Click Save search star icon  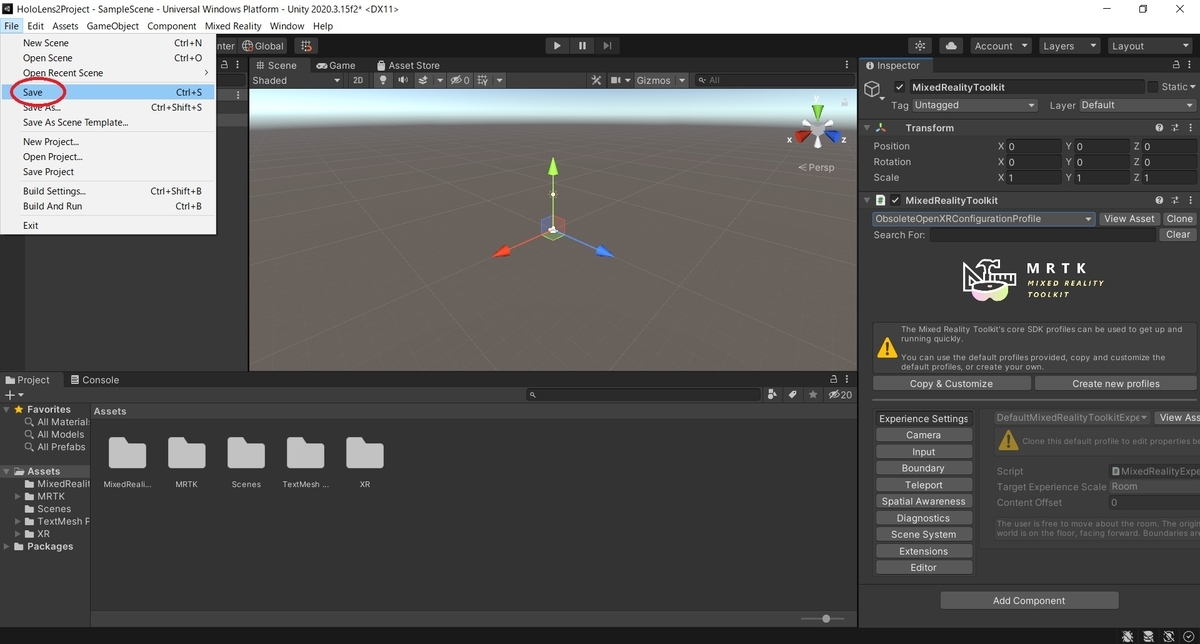coord(812,395)
